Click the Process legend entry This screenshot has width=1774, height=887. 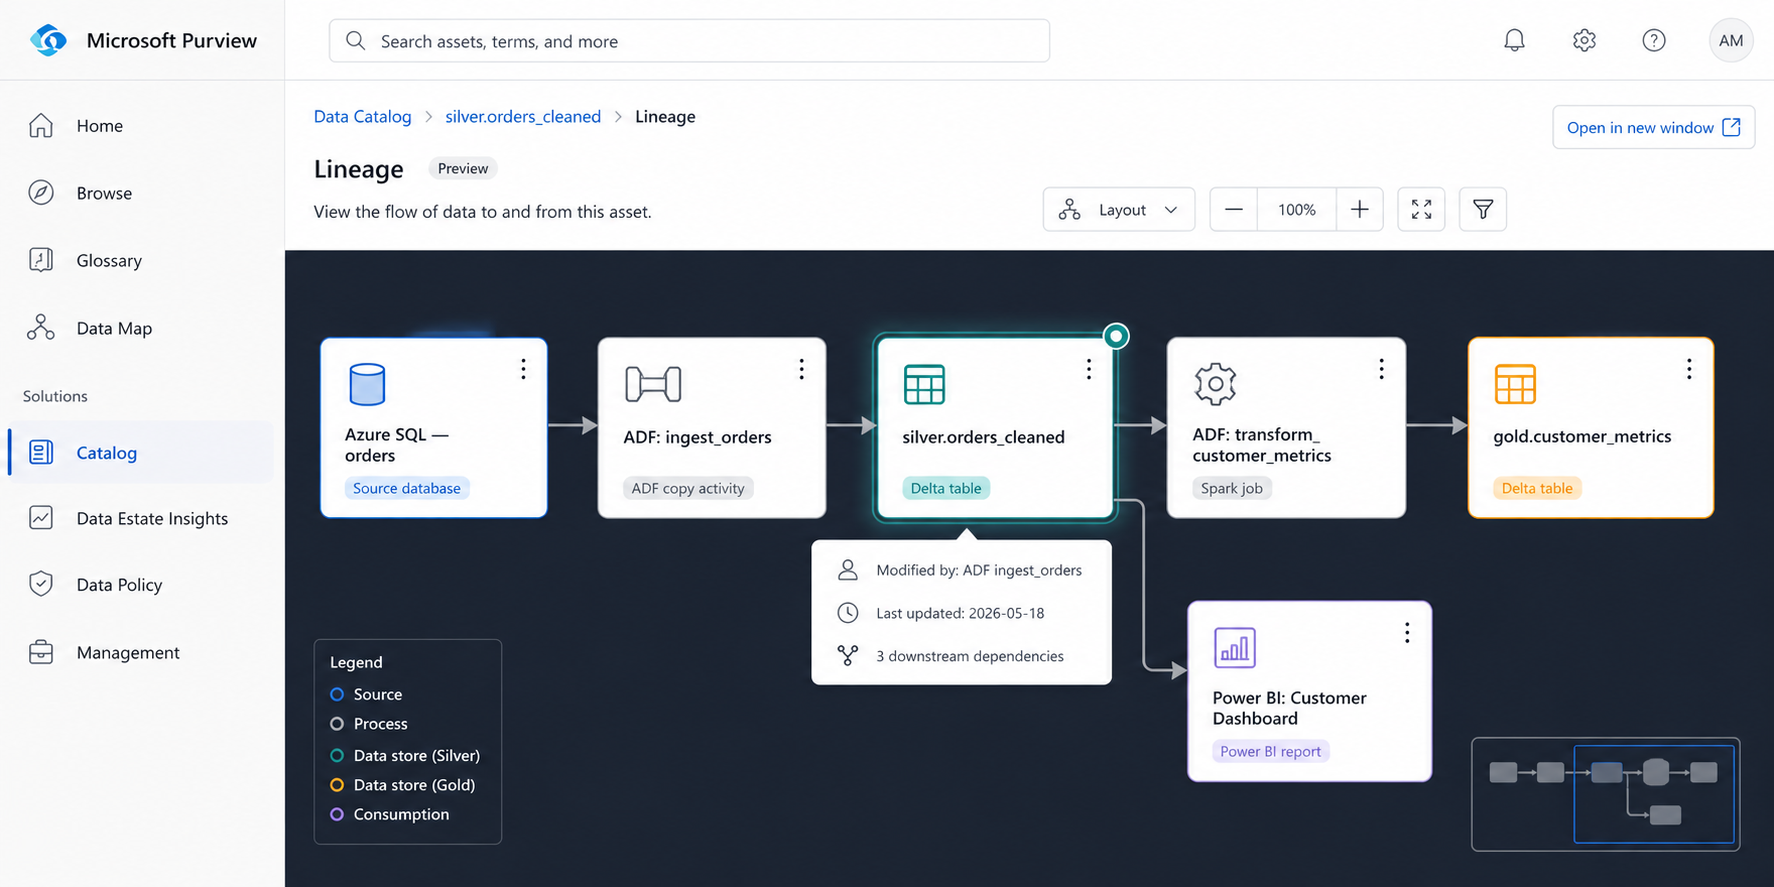point(369,723)
